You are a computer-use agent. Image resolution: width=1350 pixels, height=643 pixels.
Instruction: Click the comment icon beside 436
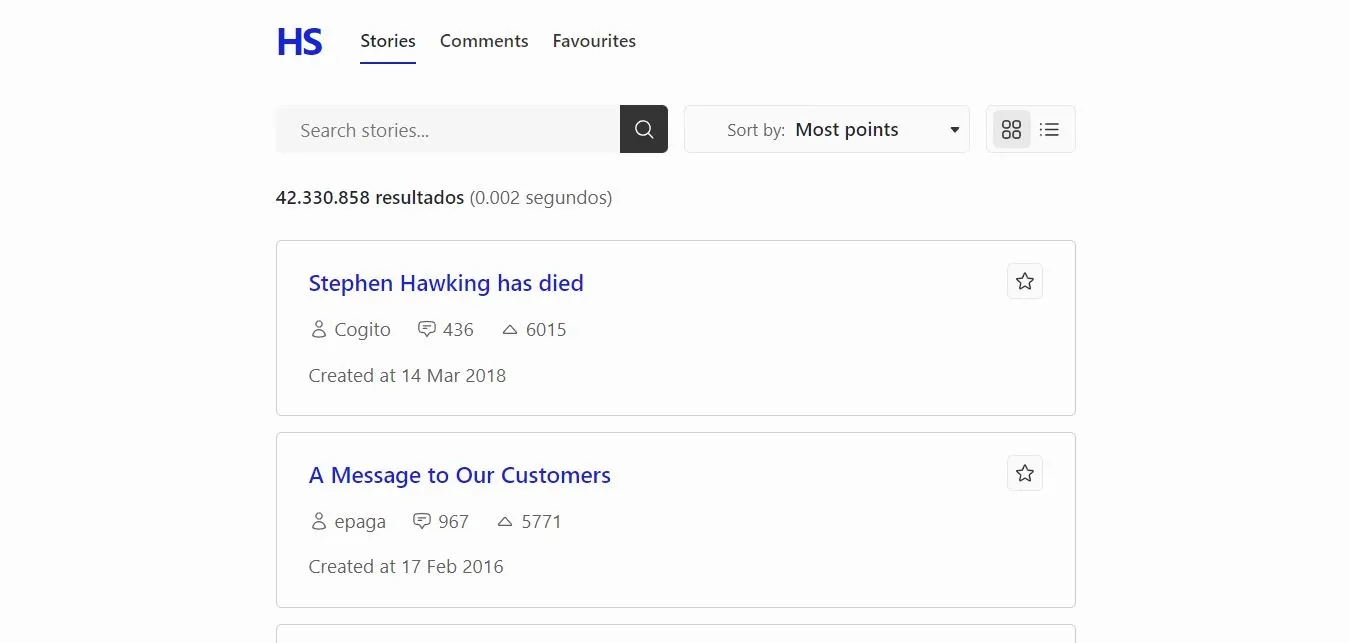(427, 329)
